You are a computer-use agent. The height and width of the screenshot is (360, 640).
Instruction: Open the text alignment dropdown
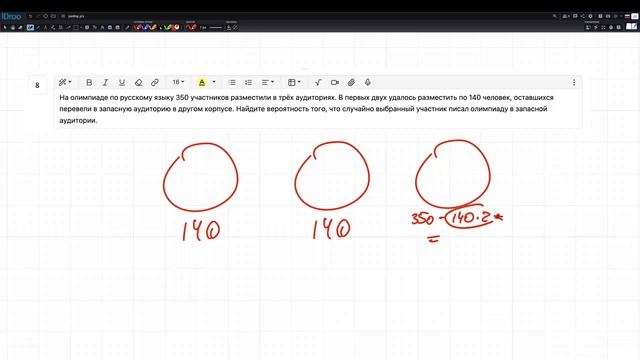click(267, 82)
